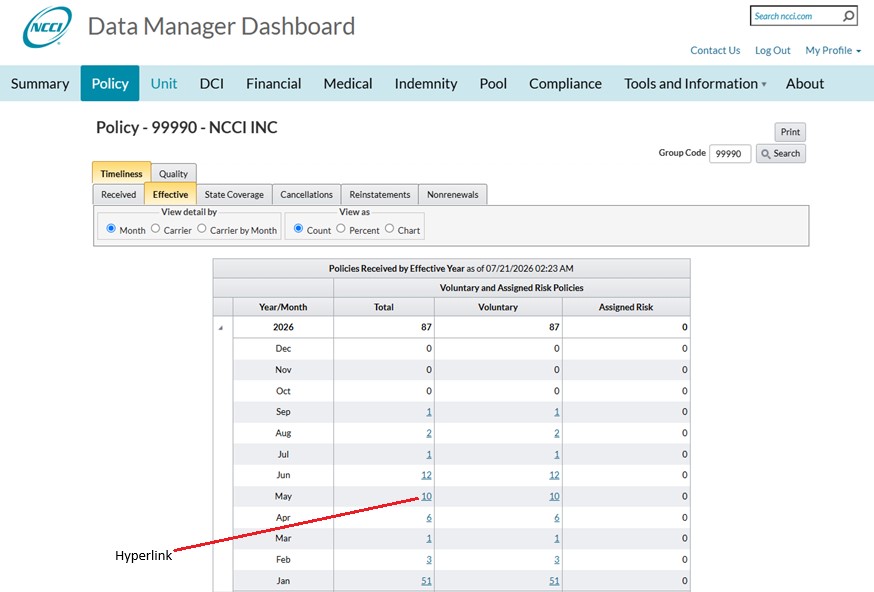Image resolution: width=874 pixels, height=592 pixels.
Task: Select the Carrier by Month radio button
Action: (x=202, y=229)
